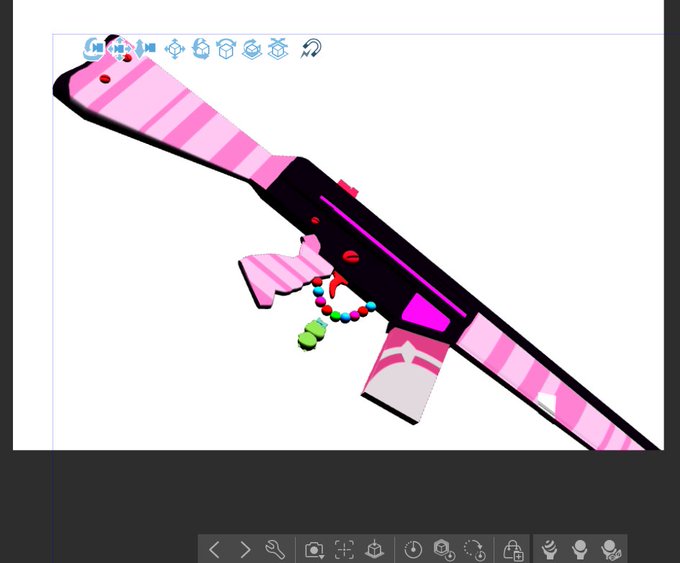The image size is (680, 563).
Task: Select the rotate object on vertical plane icon
Action: coord(226,49)
